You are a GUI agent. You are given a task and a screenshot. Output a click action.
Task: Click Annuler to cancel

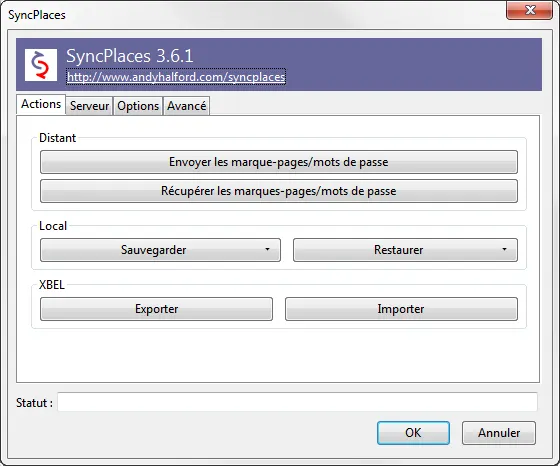pos(499,433)
